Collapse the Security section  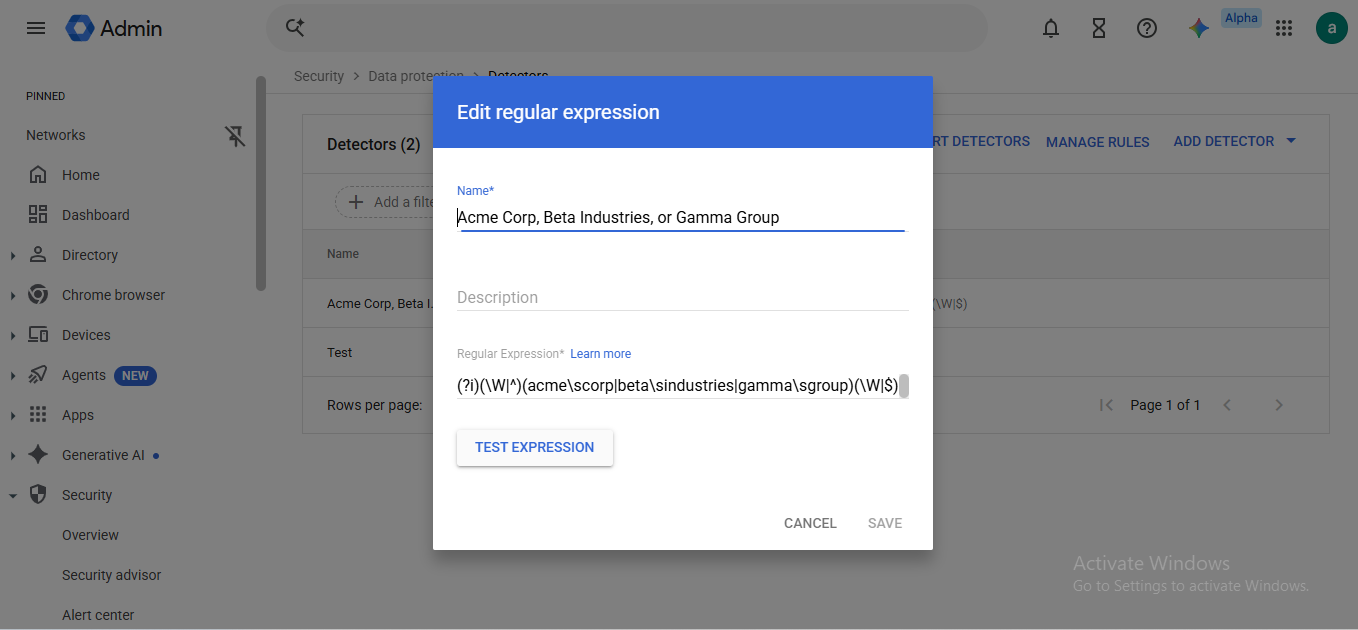[x=13, y=496]
